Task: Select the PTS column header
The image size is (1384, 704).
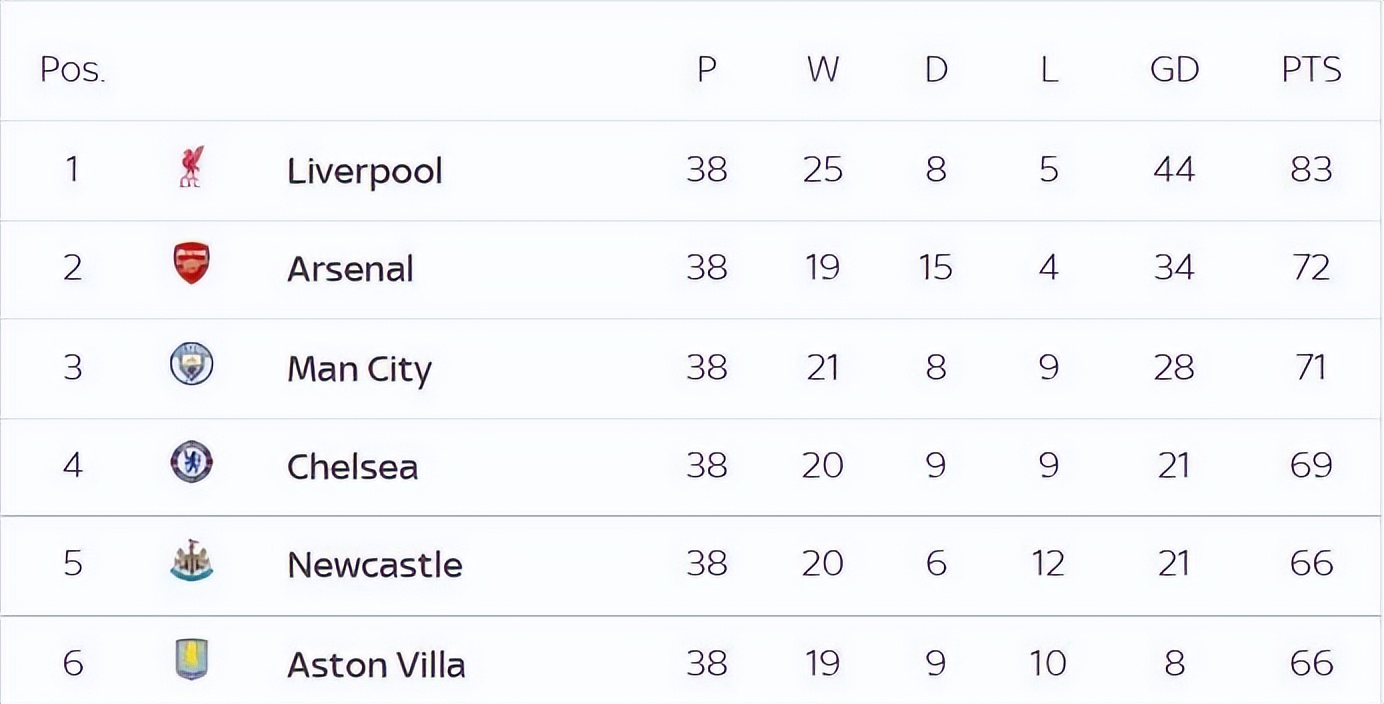Action: coord(1311,70)
